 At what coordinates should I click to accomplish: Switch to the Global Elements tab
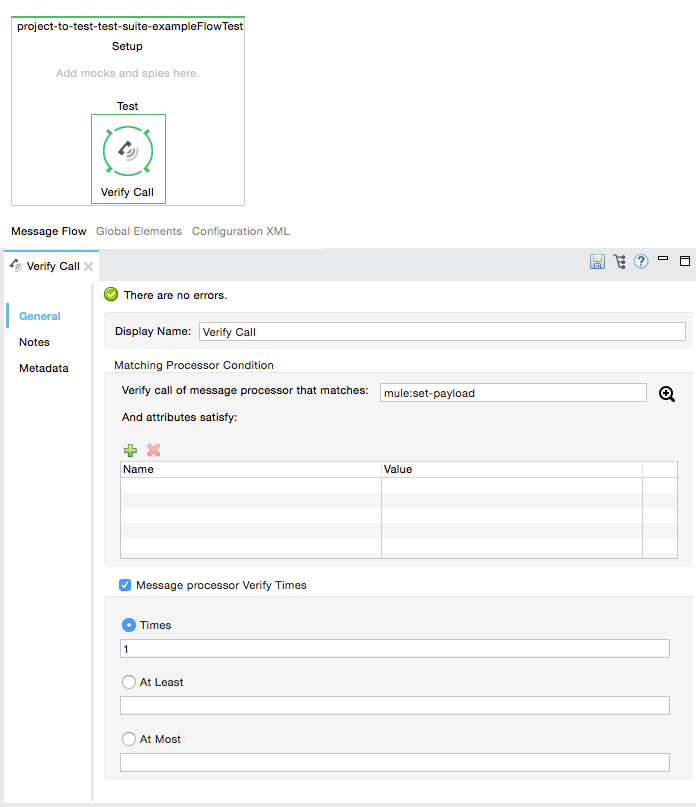(139, 231)
